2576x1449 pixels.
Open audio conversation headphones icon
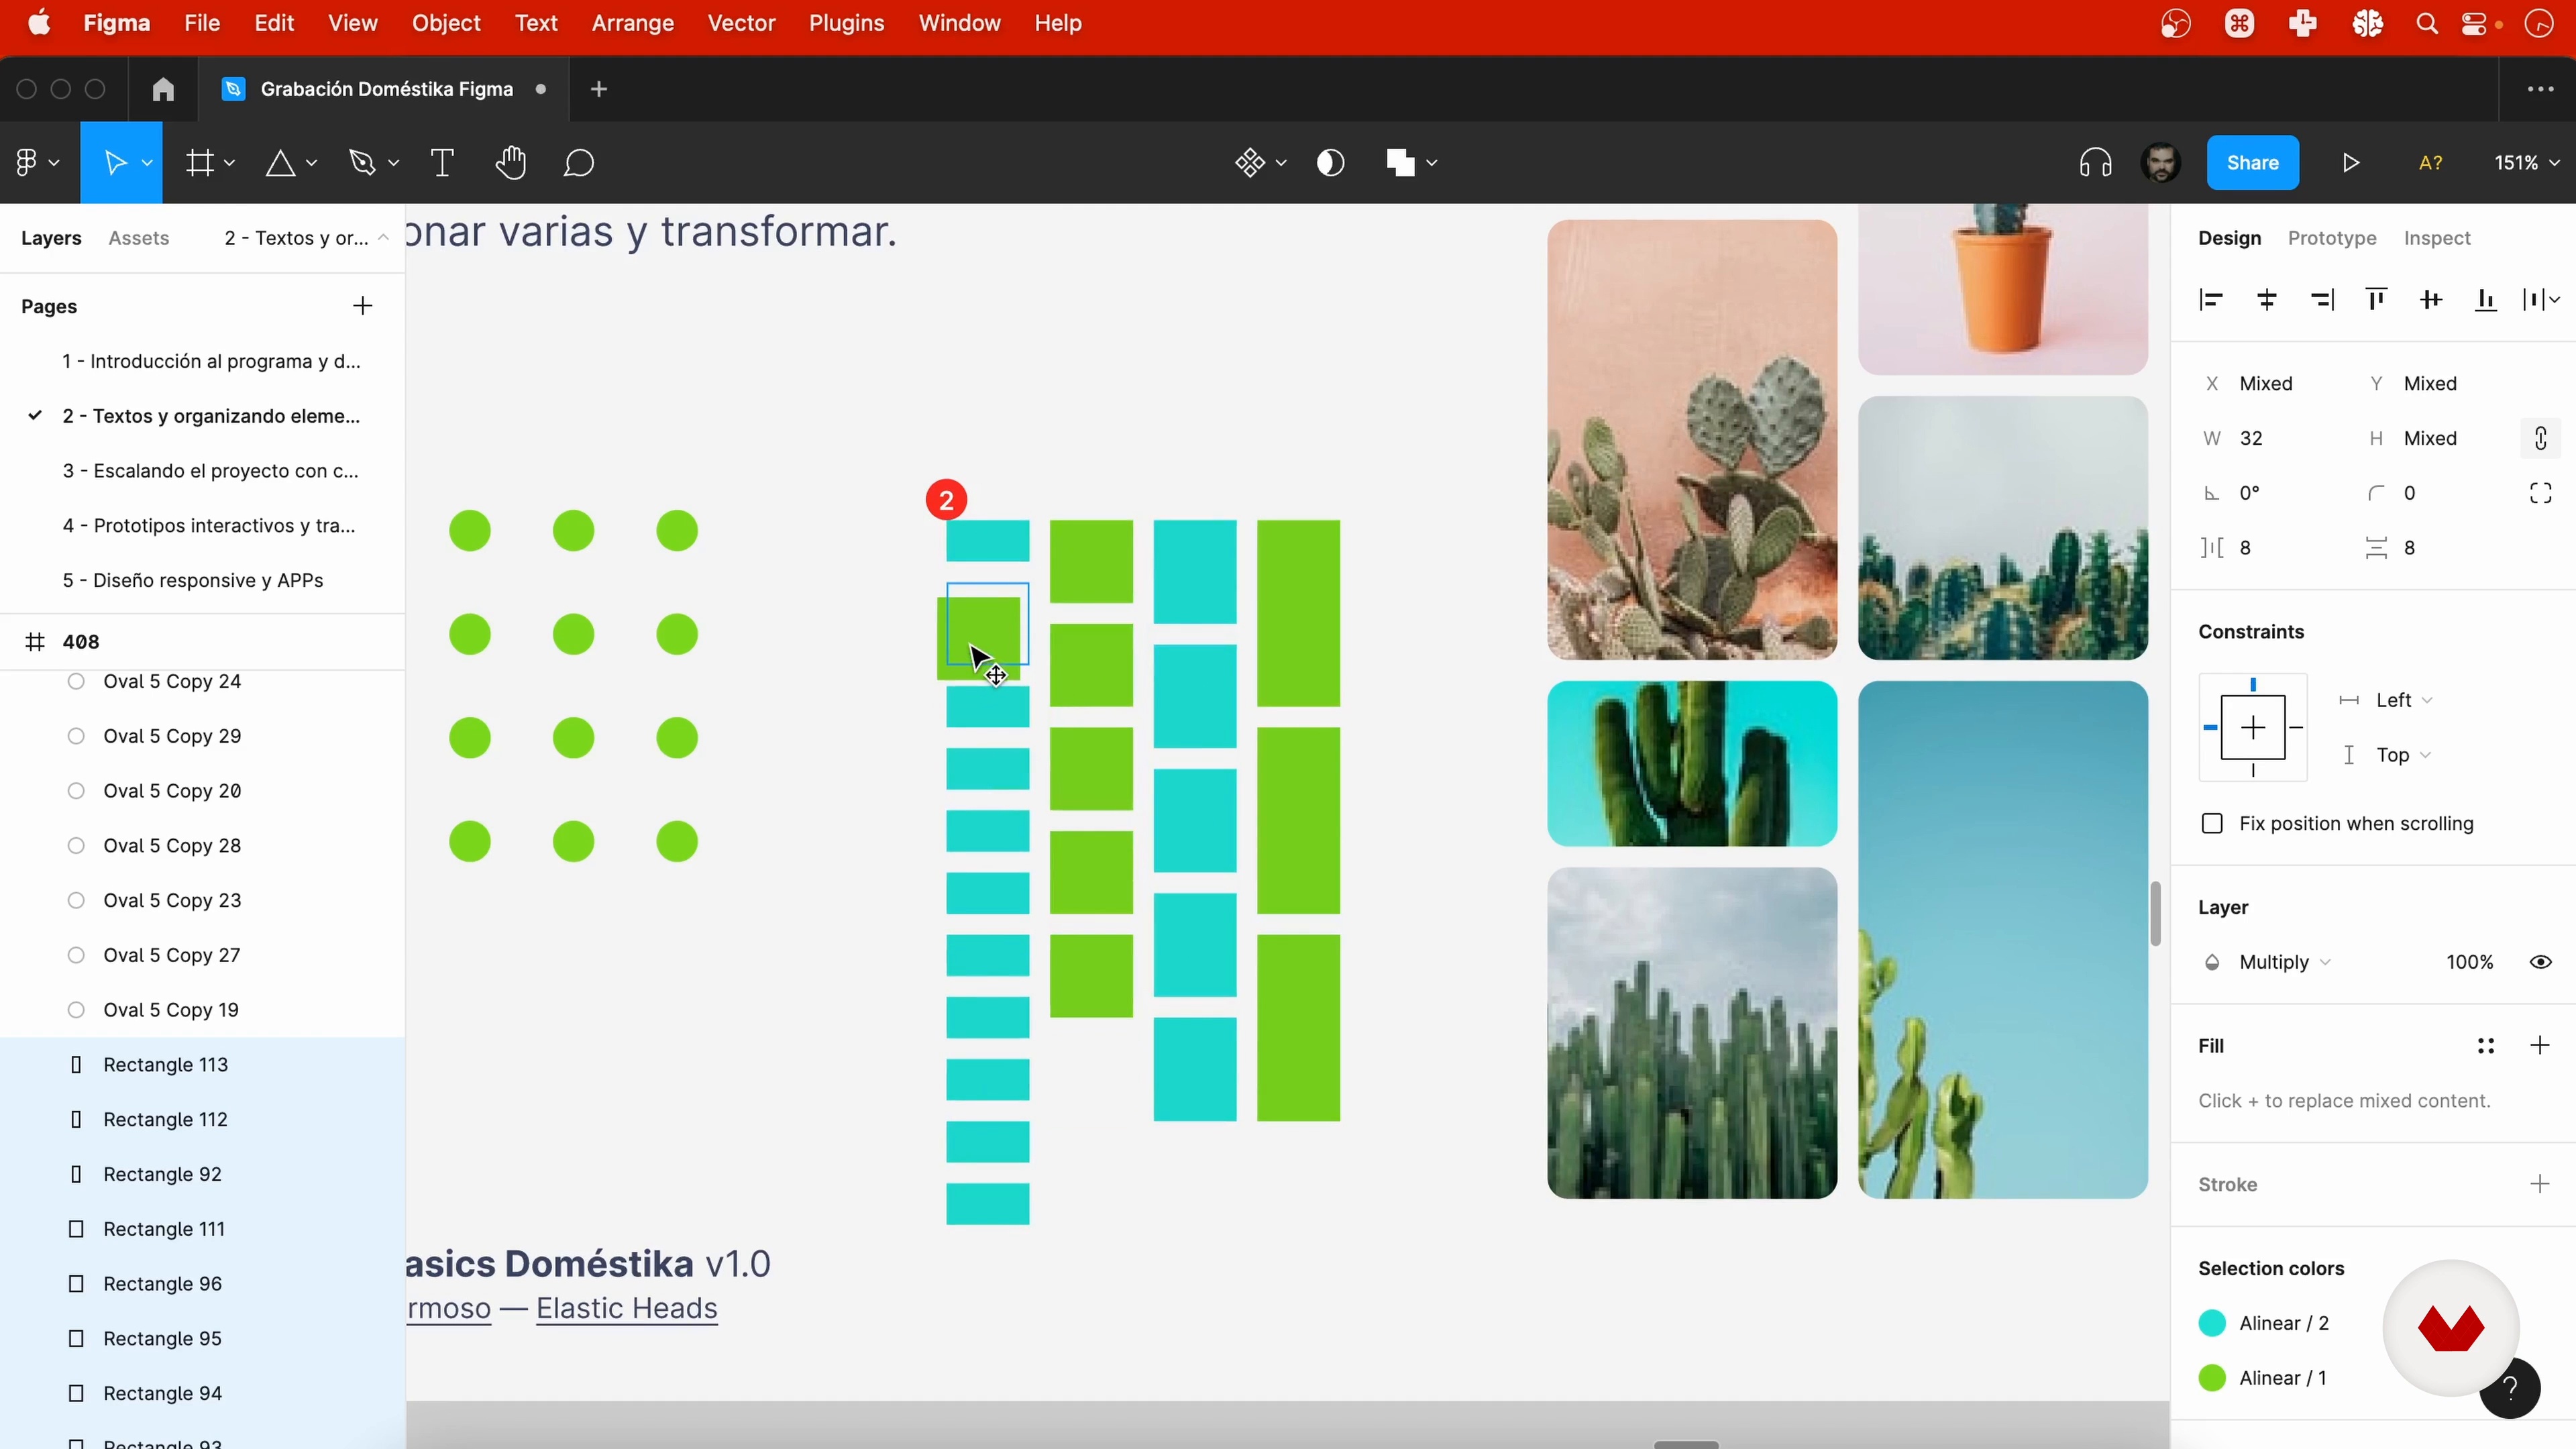(2095, 162)
